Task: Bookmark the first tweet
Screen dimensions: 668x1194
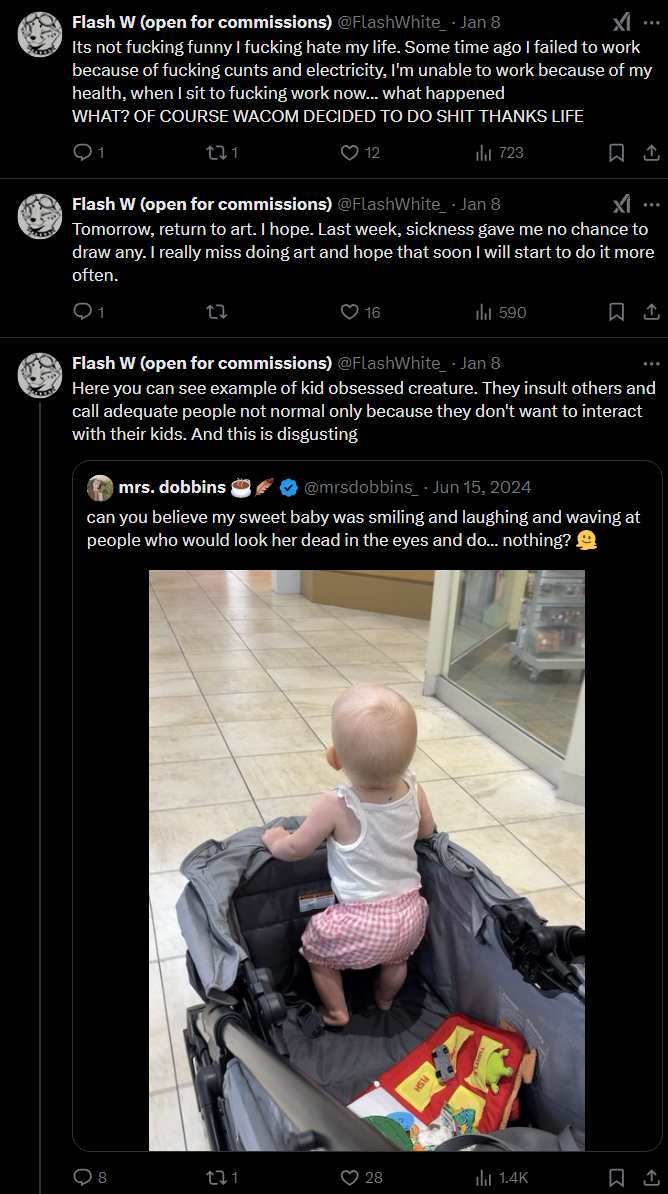Action: point(617,153)
